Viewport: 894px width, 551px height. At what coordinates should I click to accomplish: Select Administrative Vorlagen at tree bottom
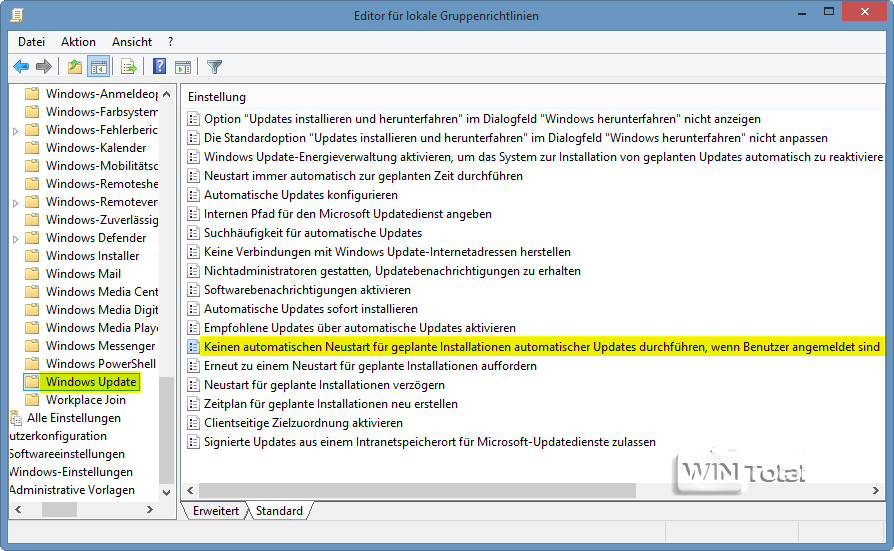point(72,490)
